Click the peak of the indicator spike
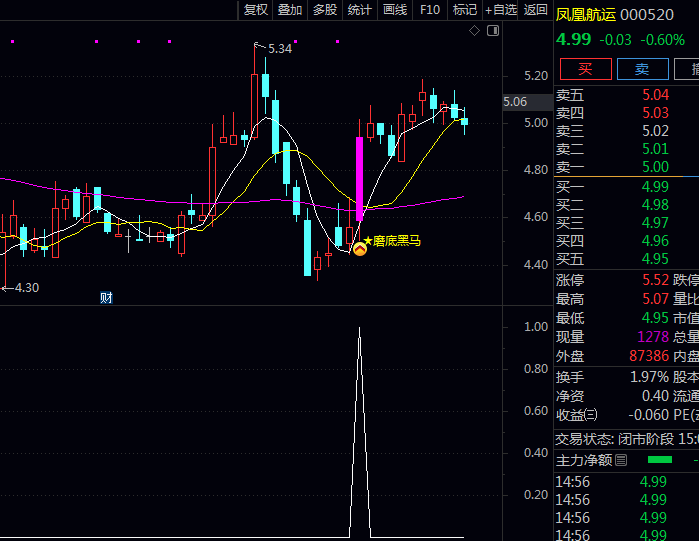 tap(360, 329)
